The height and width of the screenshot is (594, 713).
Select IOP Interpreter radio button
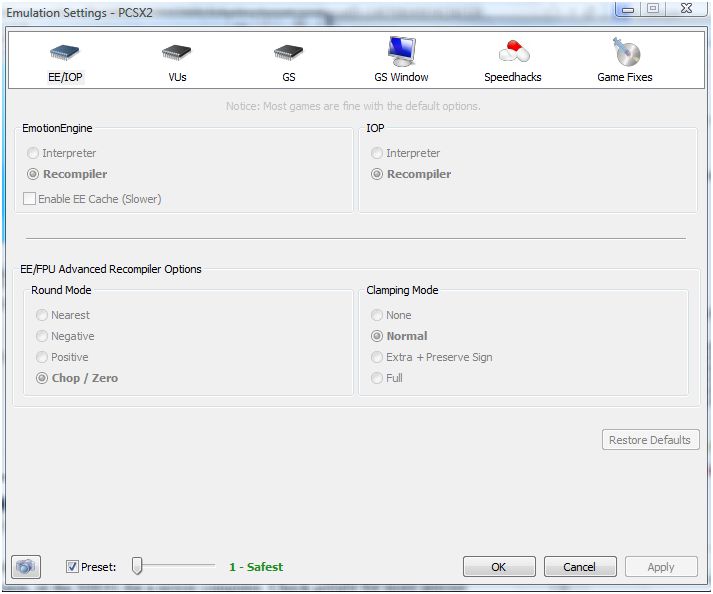[x=377, y=153]
